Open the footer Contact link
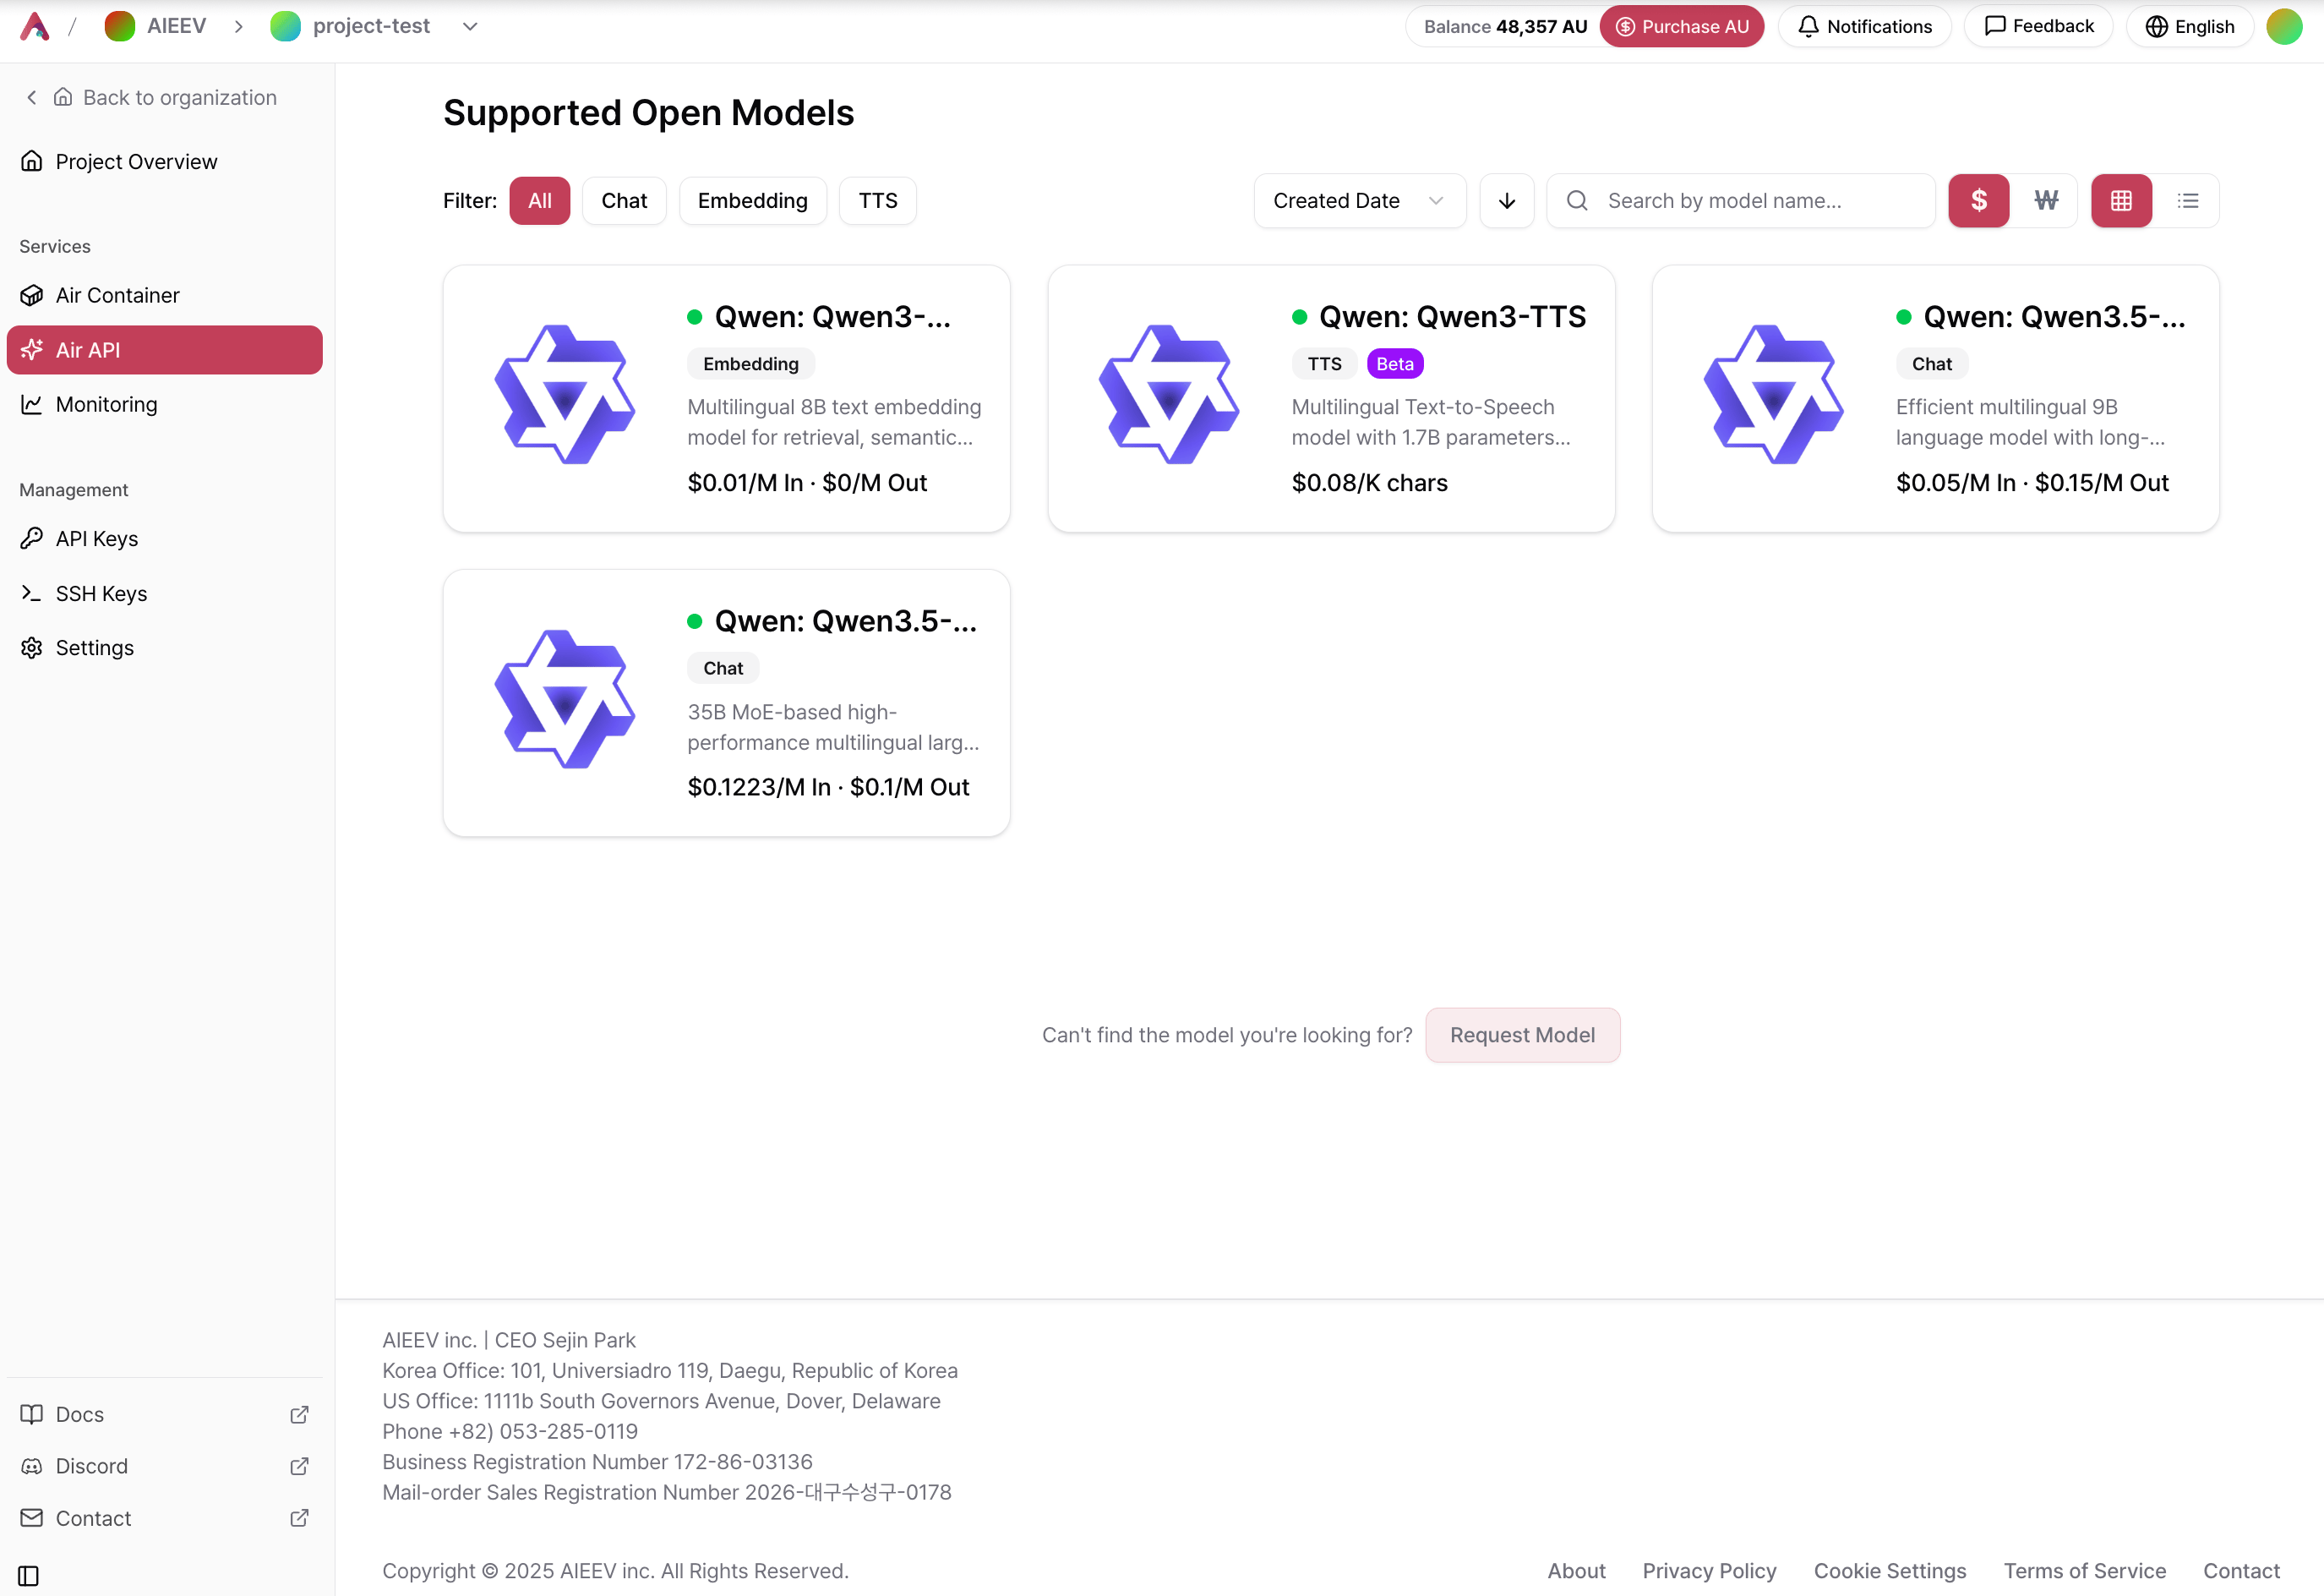The width and height of the screenshot is (2324, 1596). [x=2242, y=1571]
